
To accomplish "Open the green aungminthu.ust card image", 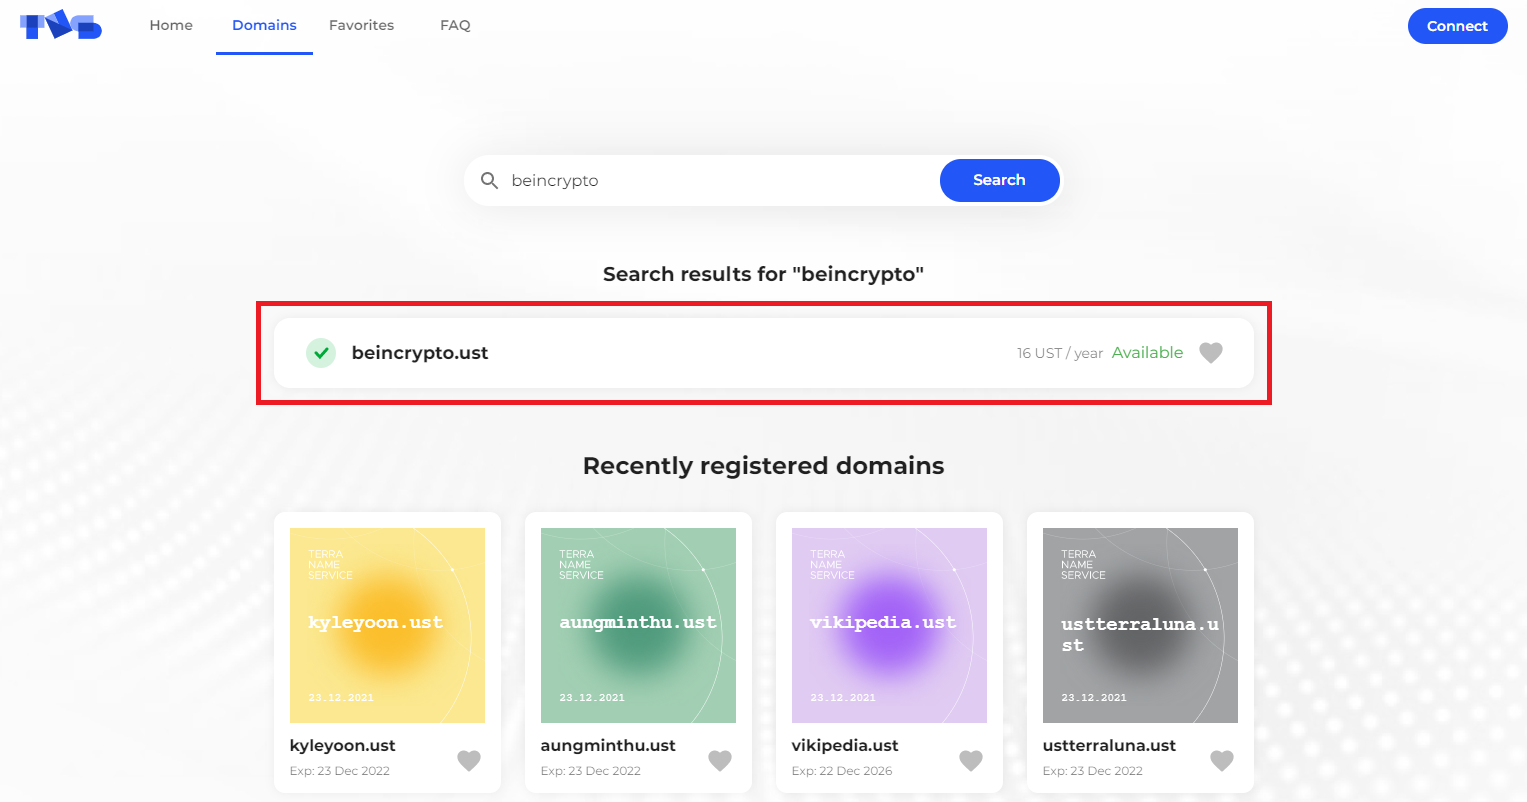I will click(638, 625).
